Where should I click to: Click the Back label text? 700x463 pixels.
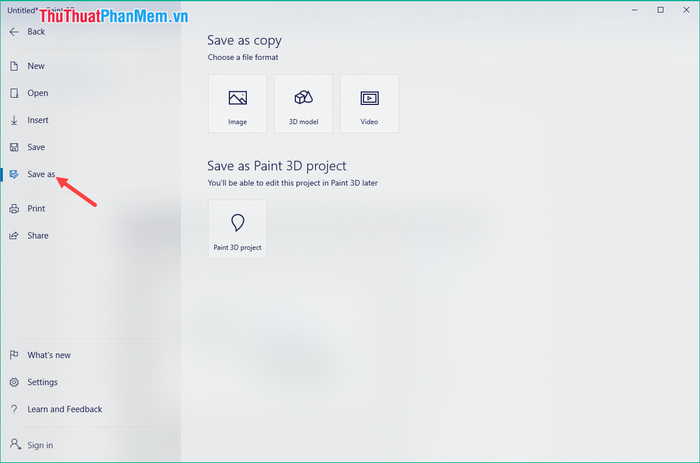pos(36,32)
